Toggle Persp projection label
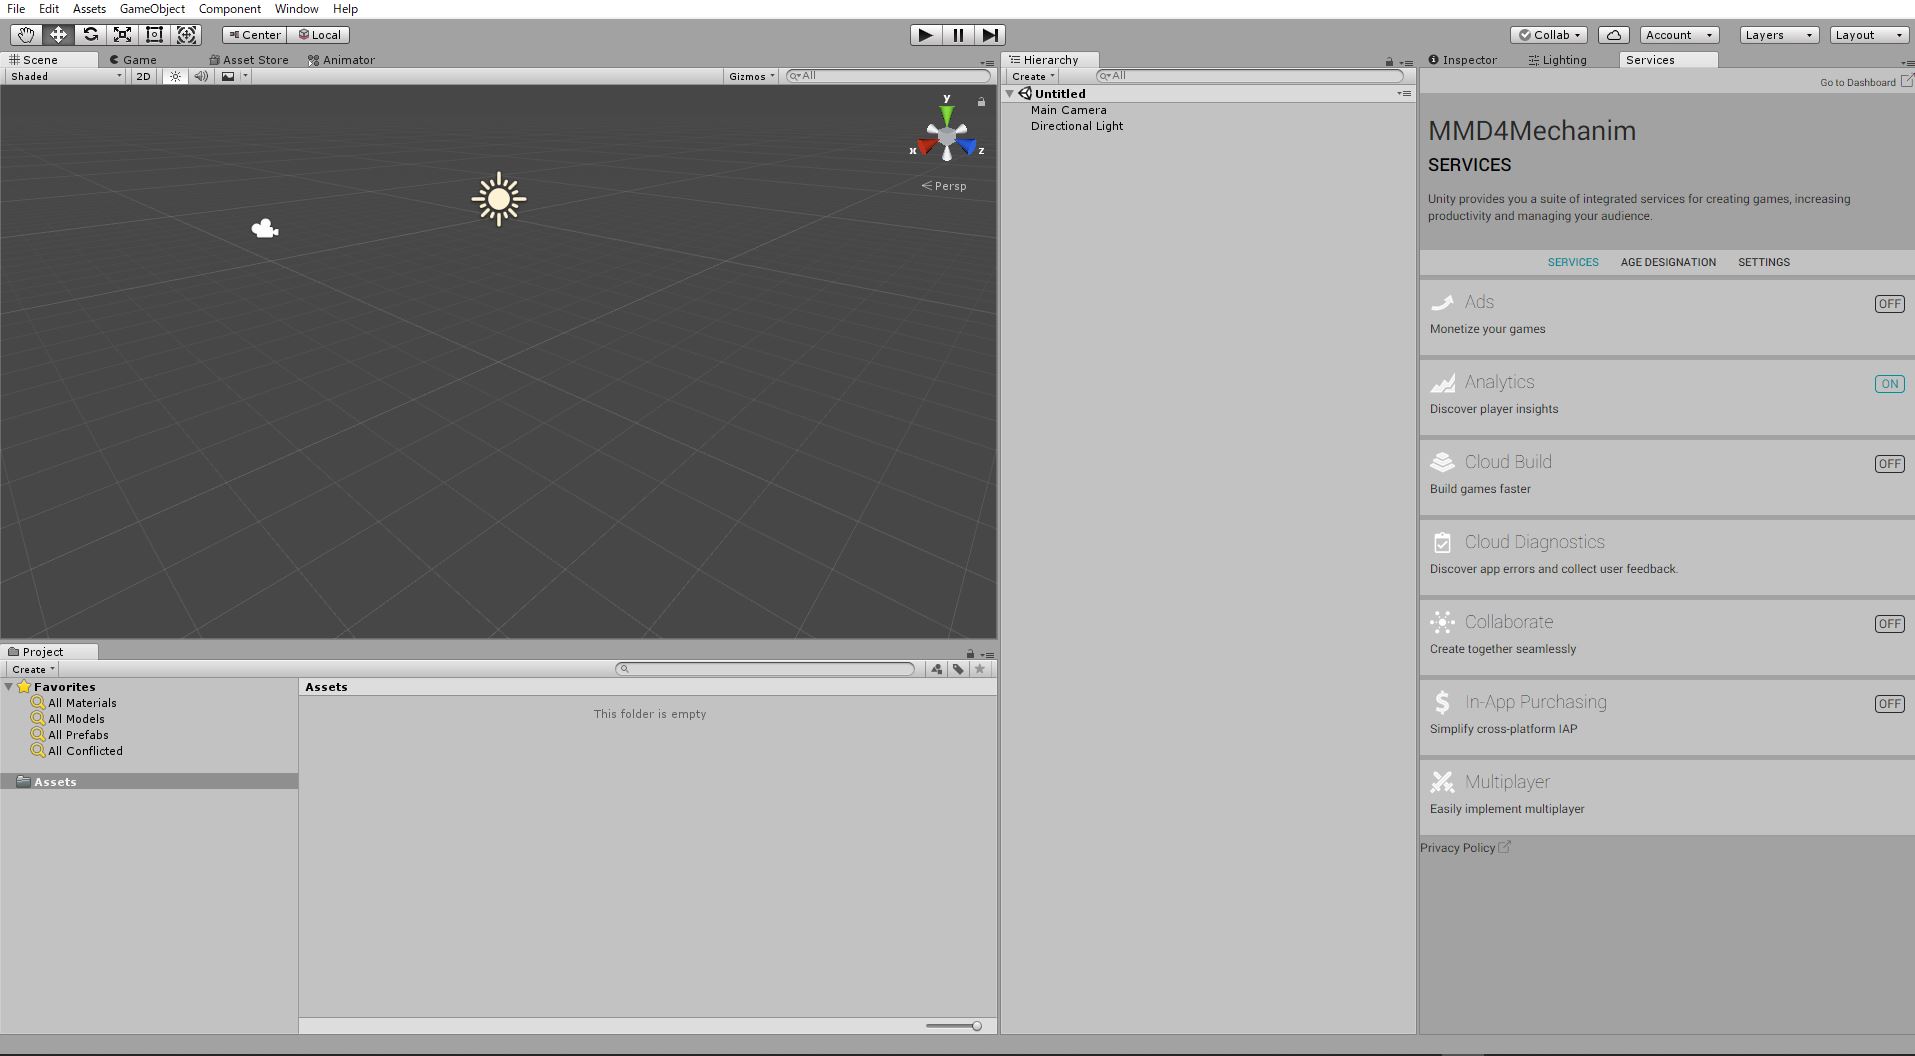The height and width of the screenshot is (1056, 1915). (944, 186)
